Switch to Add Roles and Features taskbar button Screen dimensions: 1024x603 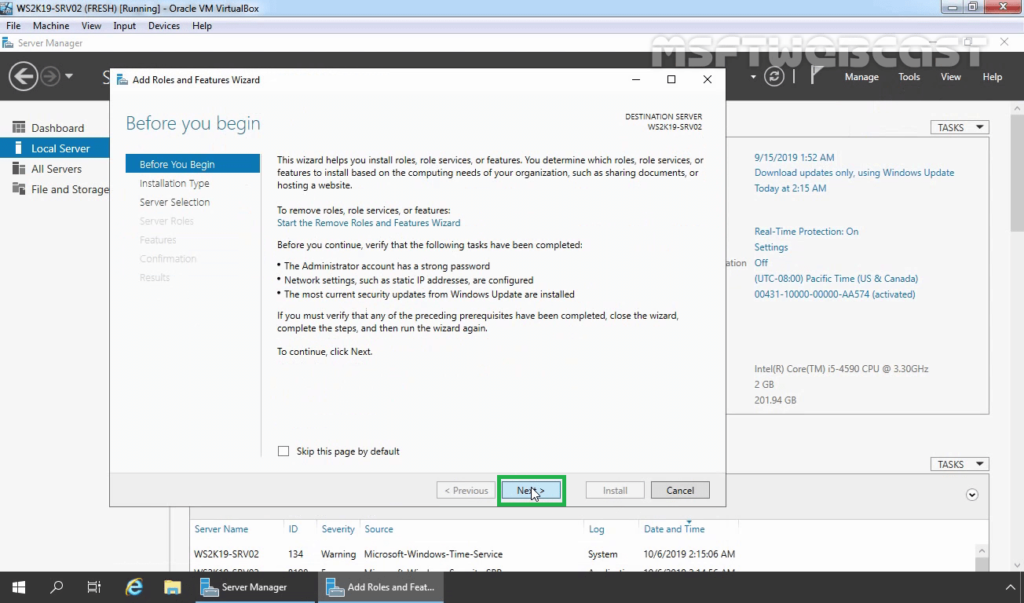point(381,587)
